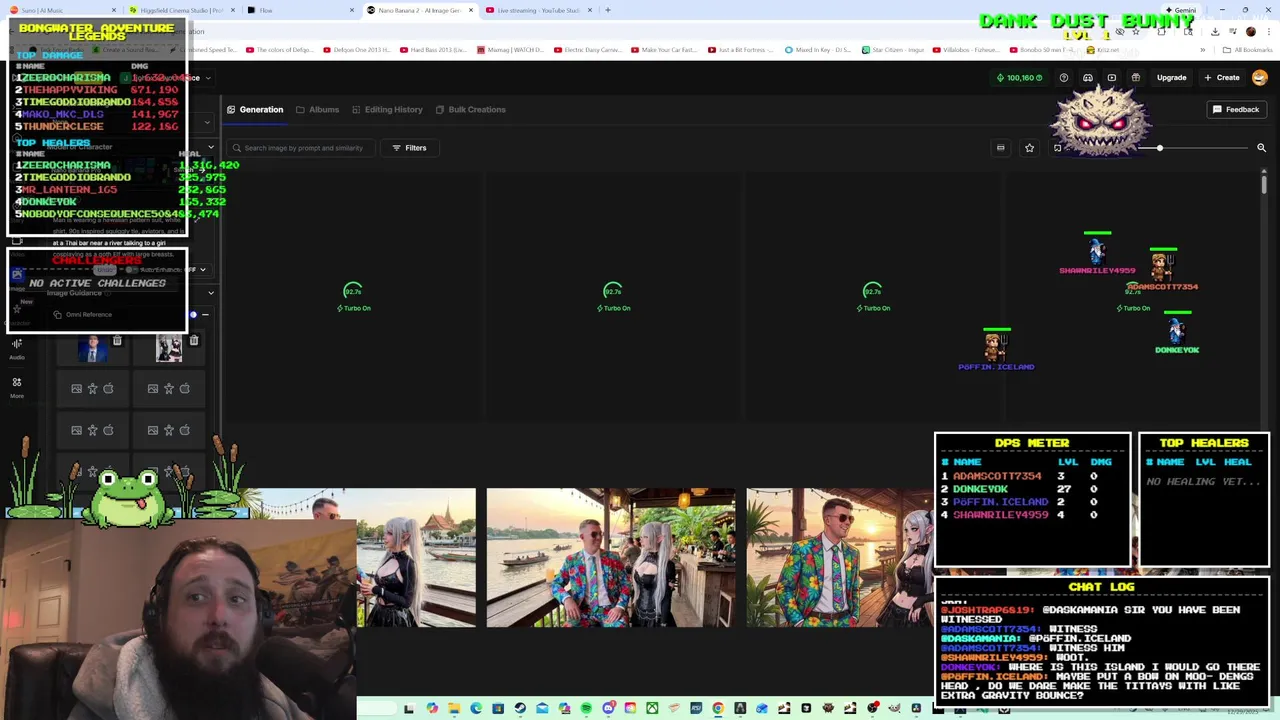Screen dimensions: 1280x720
Task: Click the image search by prompt field
Action: pyautogui.click(x=300, y=148)
